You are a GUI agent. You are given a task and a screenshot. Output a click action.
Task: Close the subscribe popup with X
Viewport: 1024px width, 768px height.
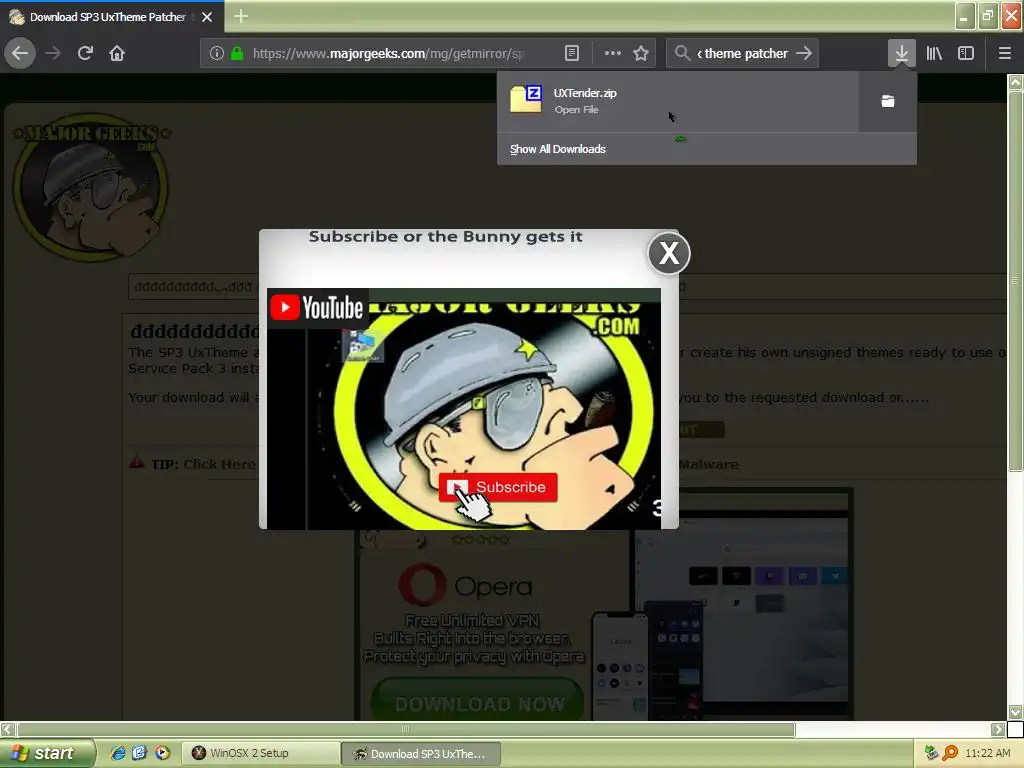[669, 253]
